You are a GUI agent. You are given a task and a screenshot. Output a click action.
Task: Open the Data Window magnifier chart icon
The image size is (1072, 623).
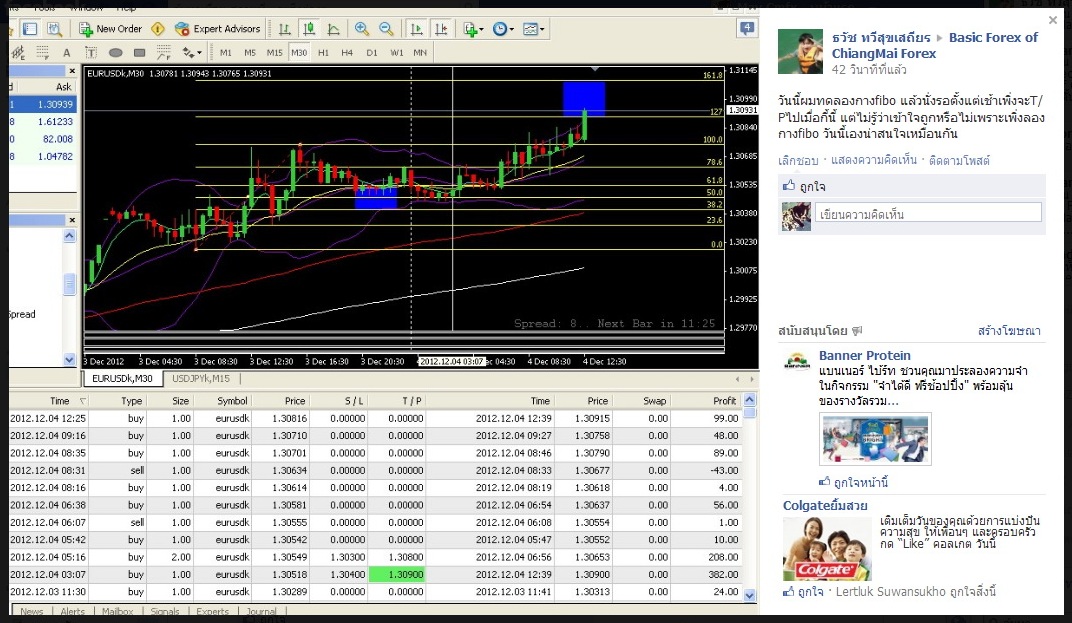point(54,29)
